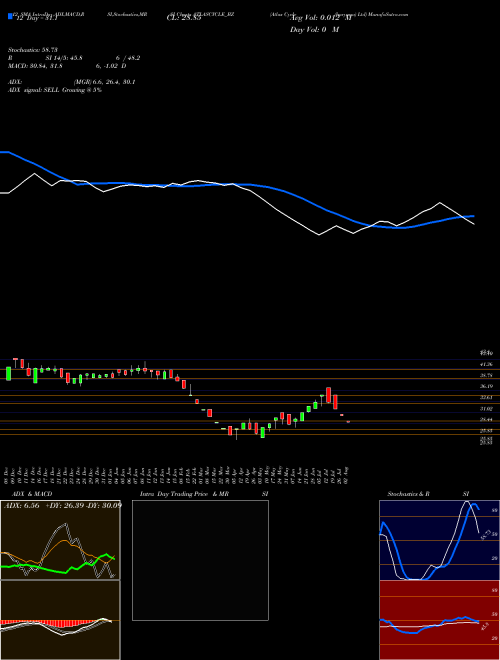Click the 41.26 price axis label

pyautogui.click(x=486, y=364)
